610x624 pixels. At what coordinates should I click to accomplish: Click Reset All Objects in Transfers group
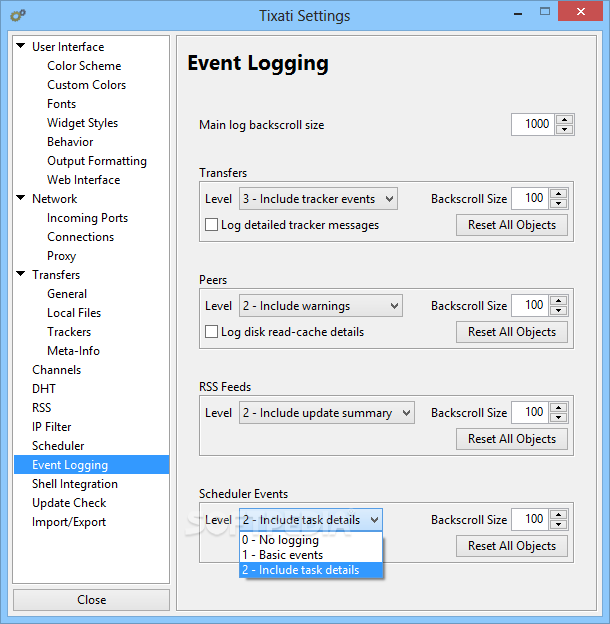pyautogui.click(x=512, y=225)
